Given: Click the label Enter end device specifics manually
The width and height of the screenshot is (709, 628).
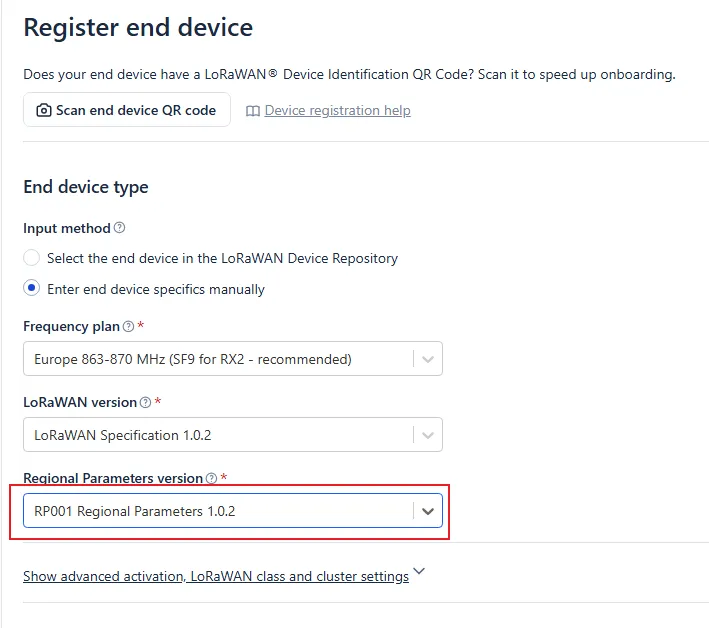Looking at the screenshot, I should click(156, 289).
